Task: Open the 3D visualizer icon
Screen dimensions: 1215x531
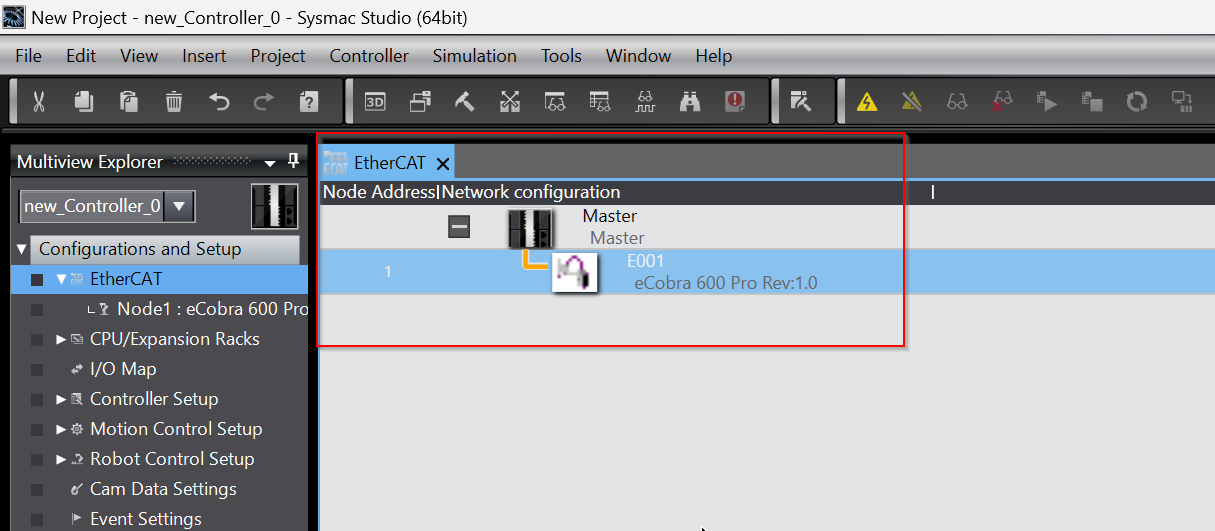Action: [375, 101]
